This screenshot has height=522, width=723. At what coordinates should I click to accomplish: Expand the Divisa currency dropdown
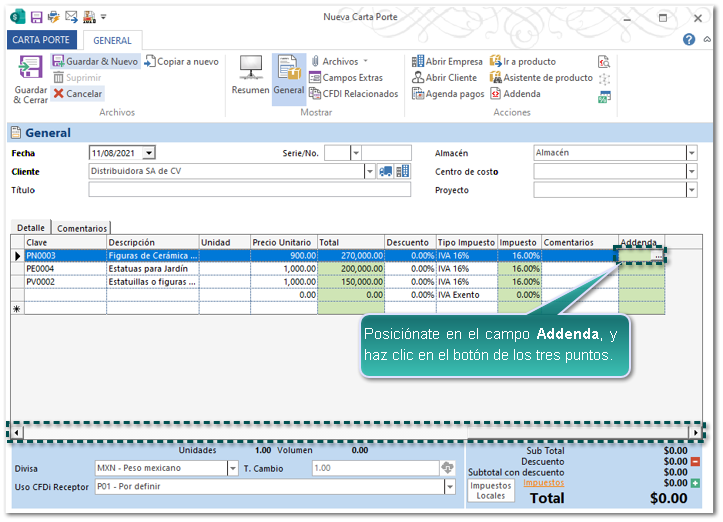pos(232,468)
